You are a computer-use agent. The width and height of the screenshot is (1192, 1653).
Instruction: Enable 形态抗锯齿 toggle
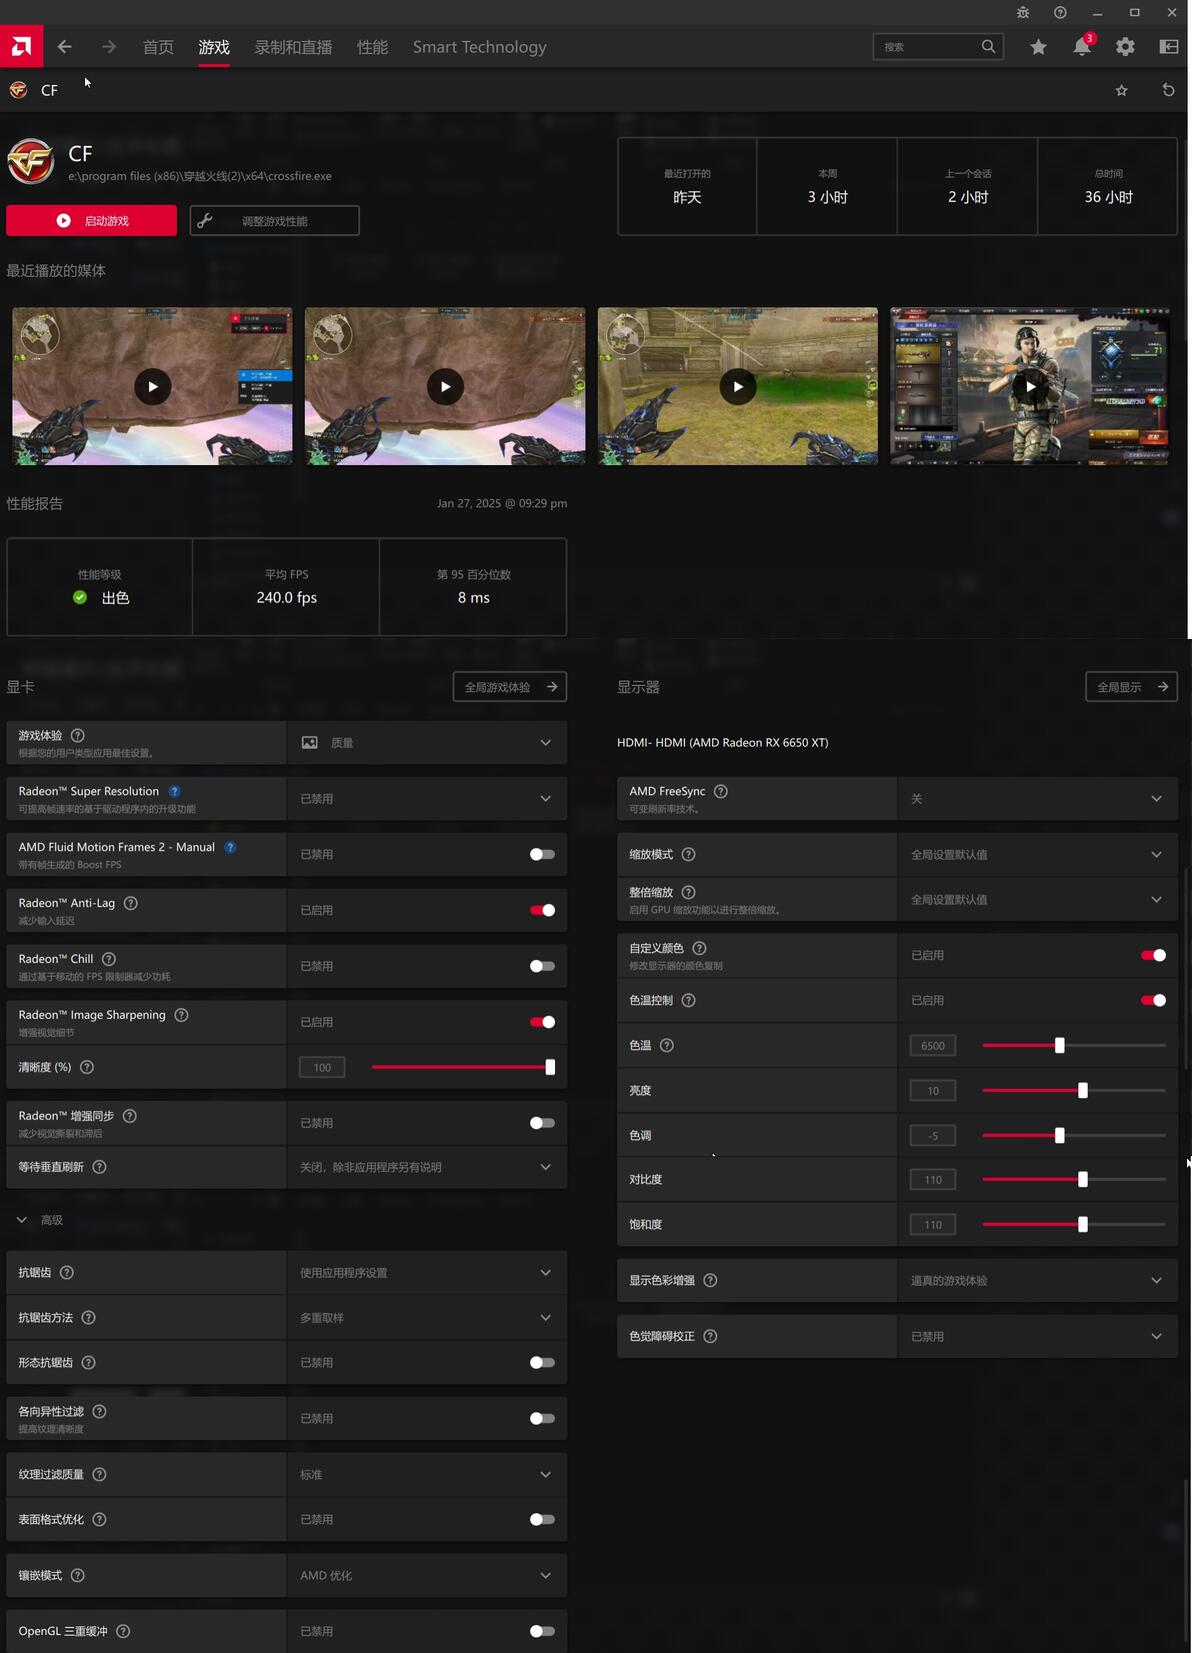point(542,1362)
